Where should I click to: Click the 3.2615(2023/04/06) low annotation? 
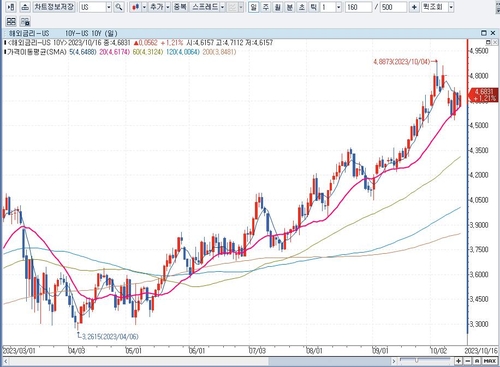click(x=110, y=337)
